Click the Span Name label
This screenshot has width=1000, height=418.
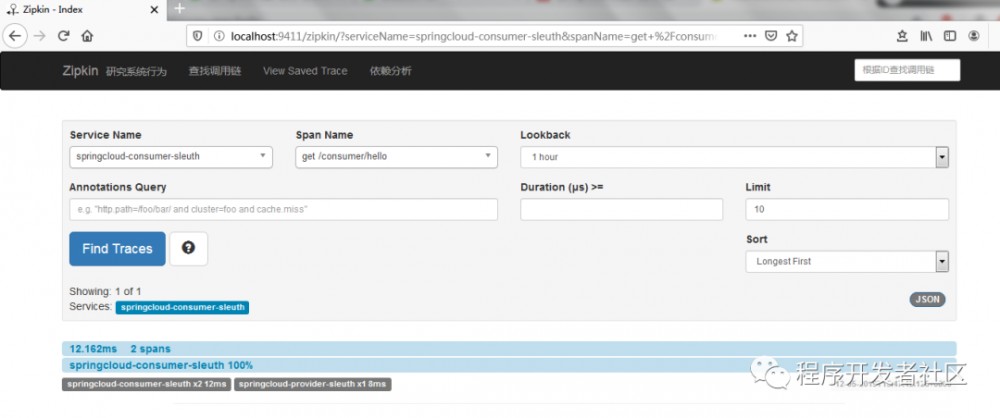(x=324, y=135)
